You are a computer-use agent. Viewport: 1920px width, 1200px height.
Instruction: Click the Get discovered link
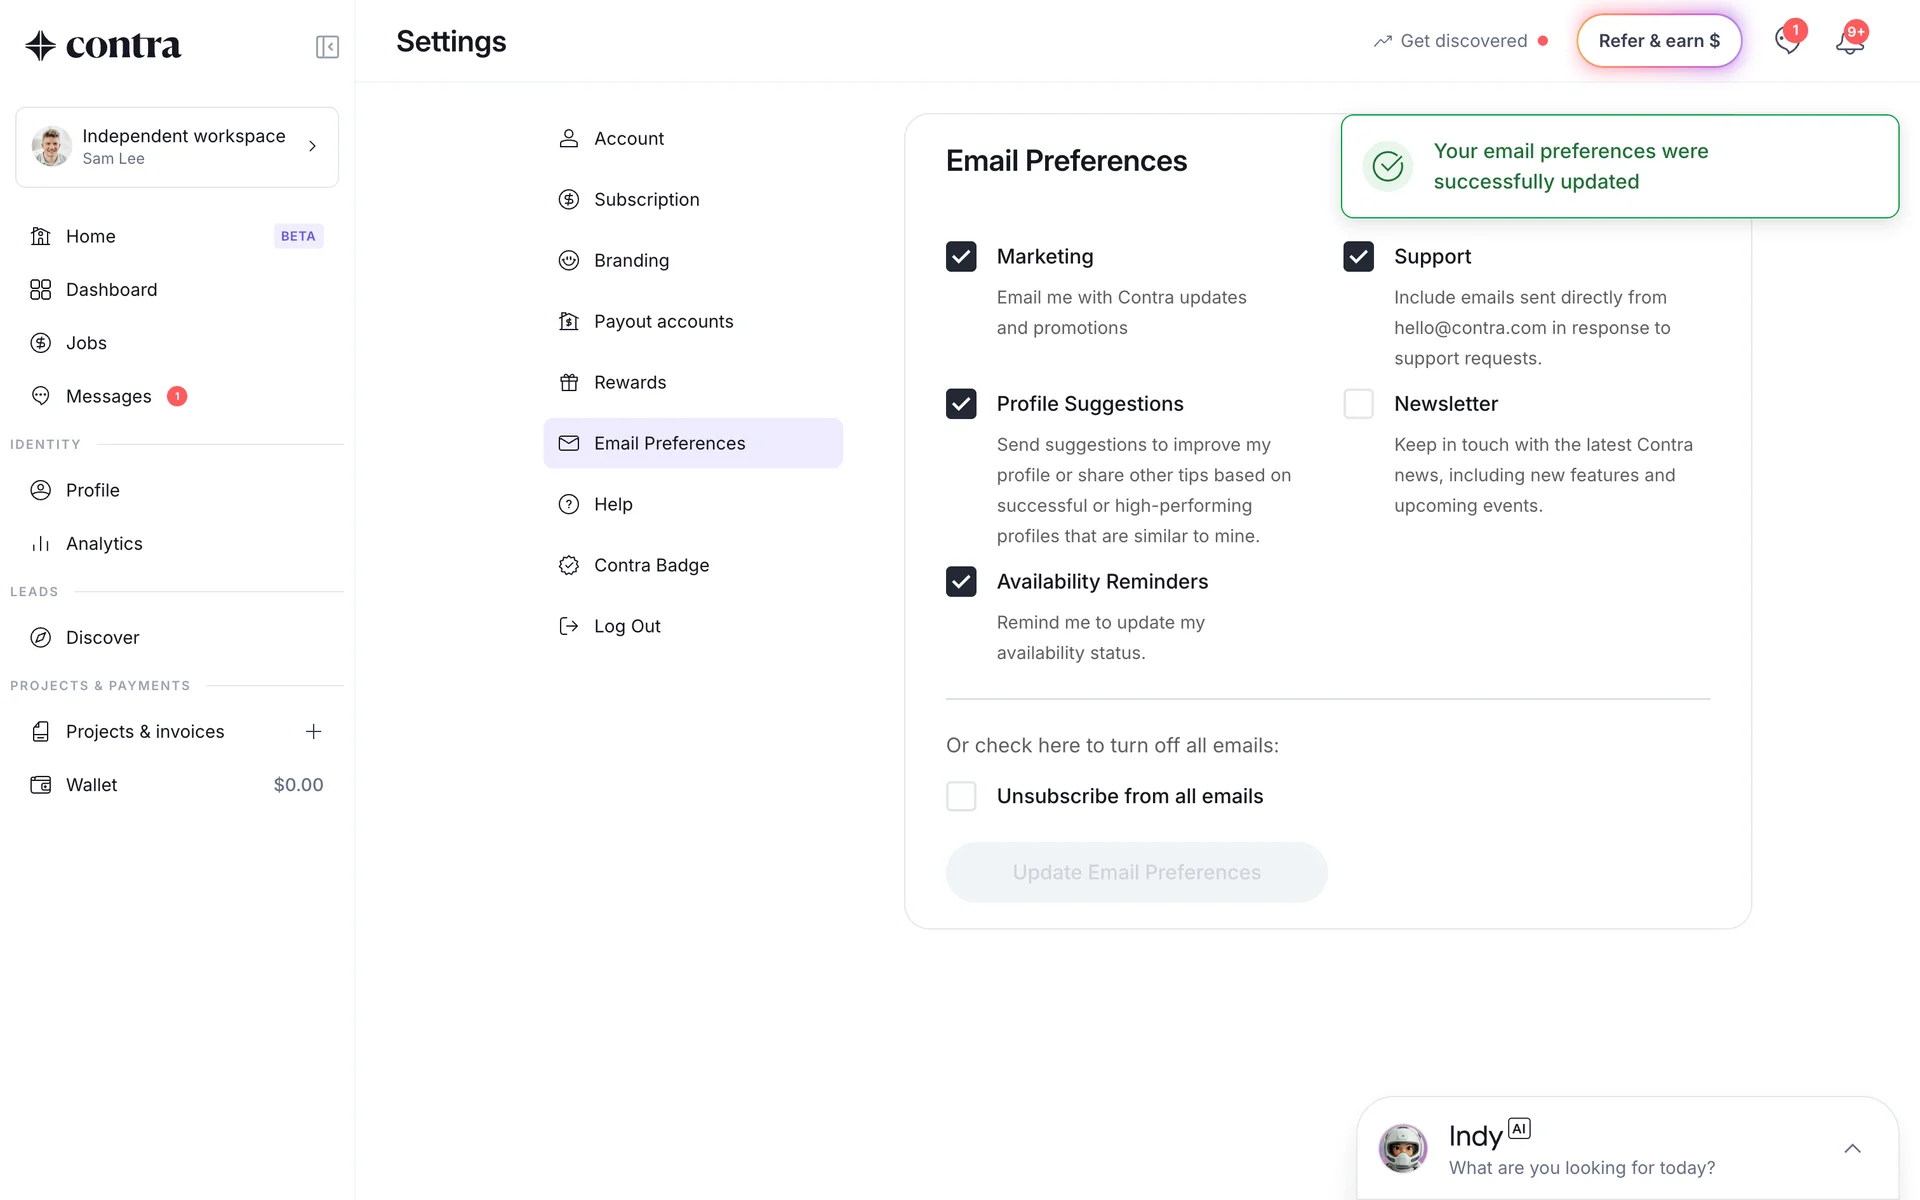pos(1462,41)
